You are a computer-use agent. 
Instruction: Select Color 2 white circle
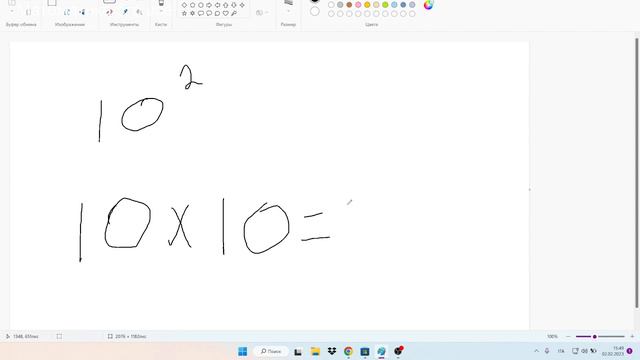(x=315, y=11)
